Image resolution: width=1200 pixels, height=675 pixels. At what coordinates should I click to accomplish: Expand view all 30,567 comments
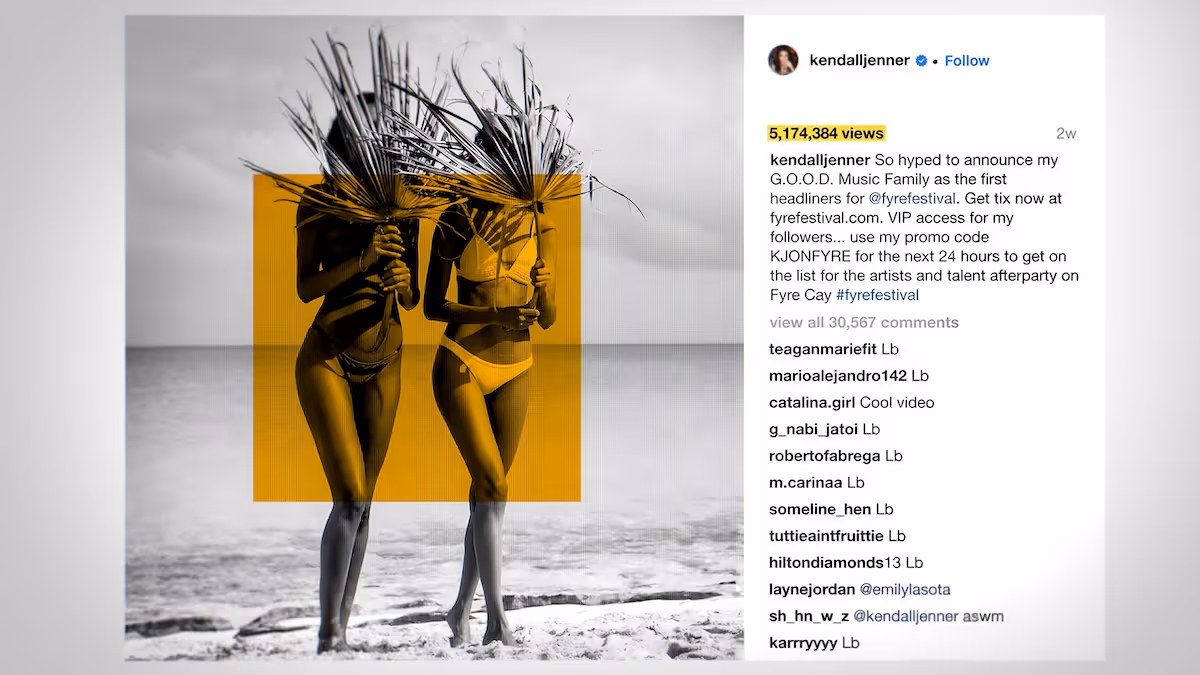[x=864, y=322]
